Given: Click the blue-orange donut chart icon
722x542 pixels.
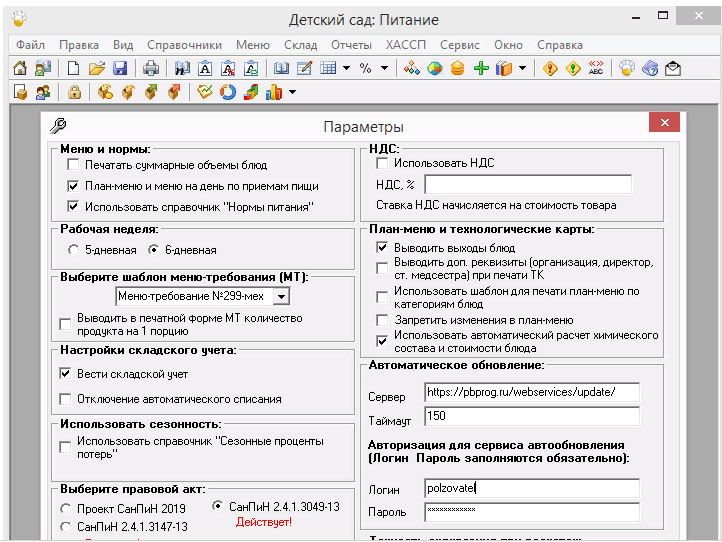Looking at the screenshot, I should click(x=228, y=92).
